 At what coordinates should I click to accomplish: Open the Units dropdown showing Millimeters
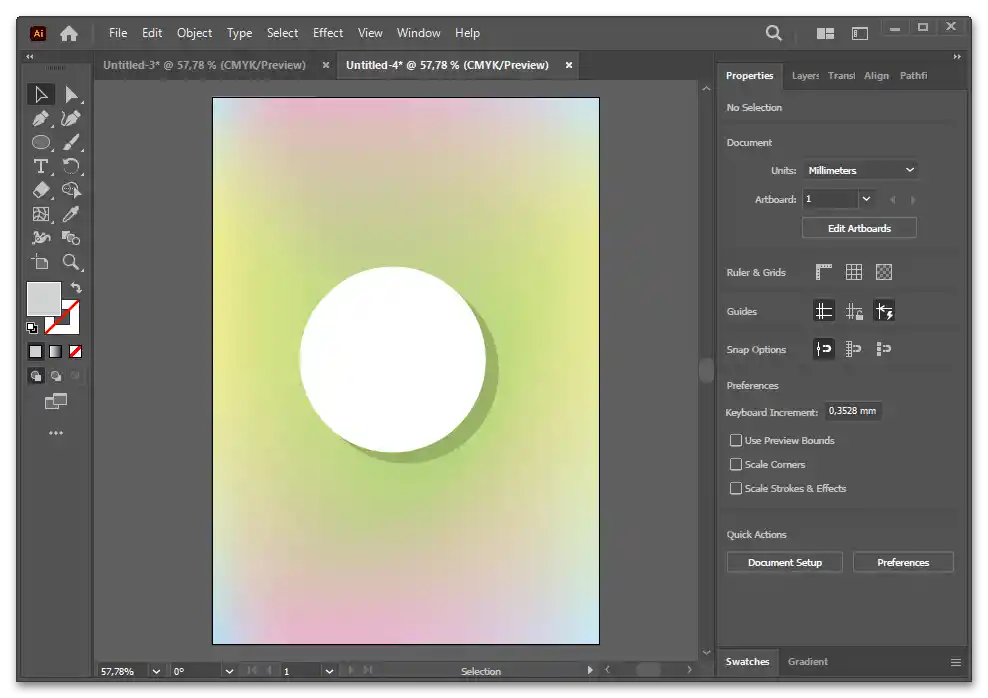coord(860,170)
